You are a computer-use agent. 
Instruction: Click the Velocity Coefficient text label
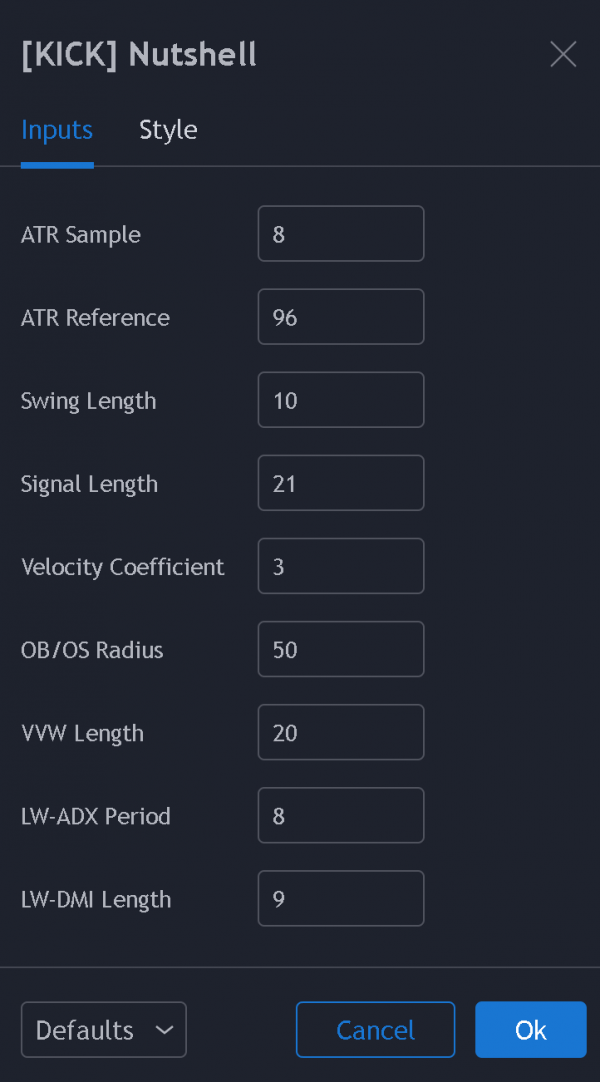tap(123, 567)
